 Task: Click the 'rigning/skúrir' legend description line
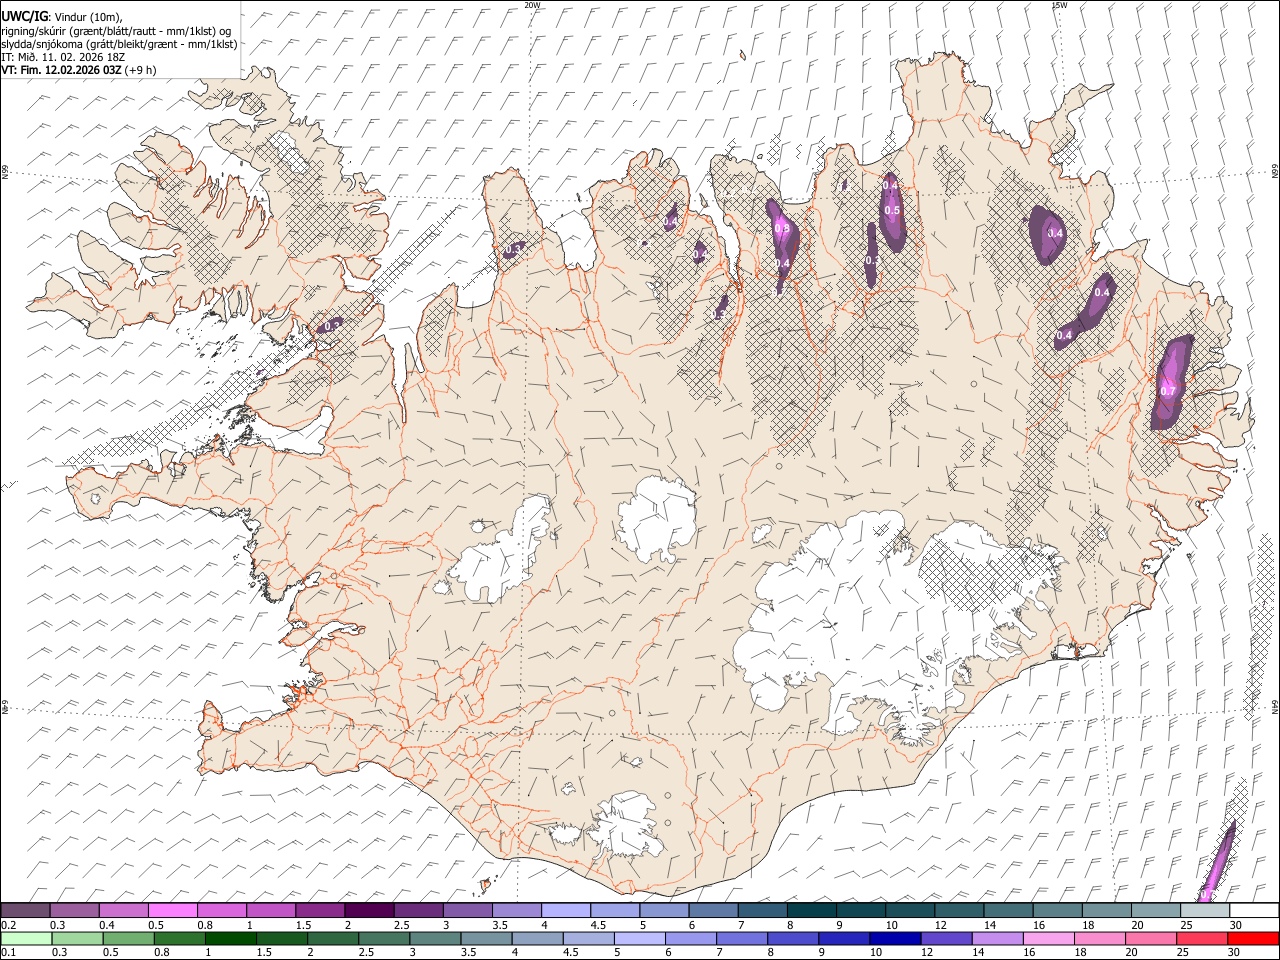pos(117,30)
